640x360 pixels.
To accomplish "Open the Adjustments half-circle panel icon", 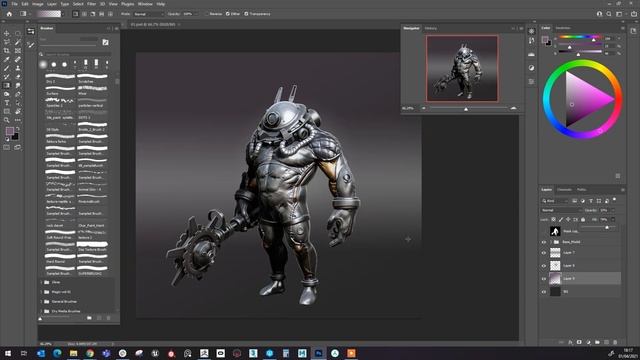I will click(531, 68).
